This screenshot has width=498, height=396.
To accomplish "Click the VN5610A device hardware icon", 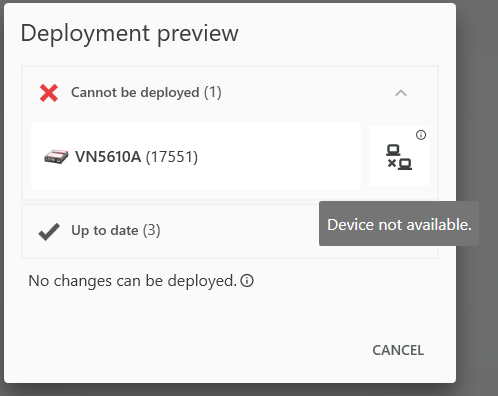I will pyautogui.click(x=56, y=157).
